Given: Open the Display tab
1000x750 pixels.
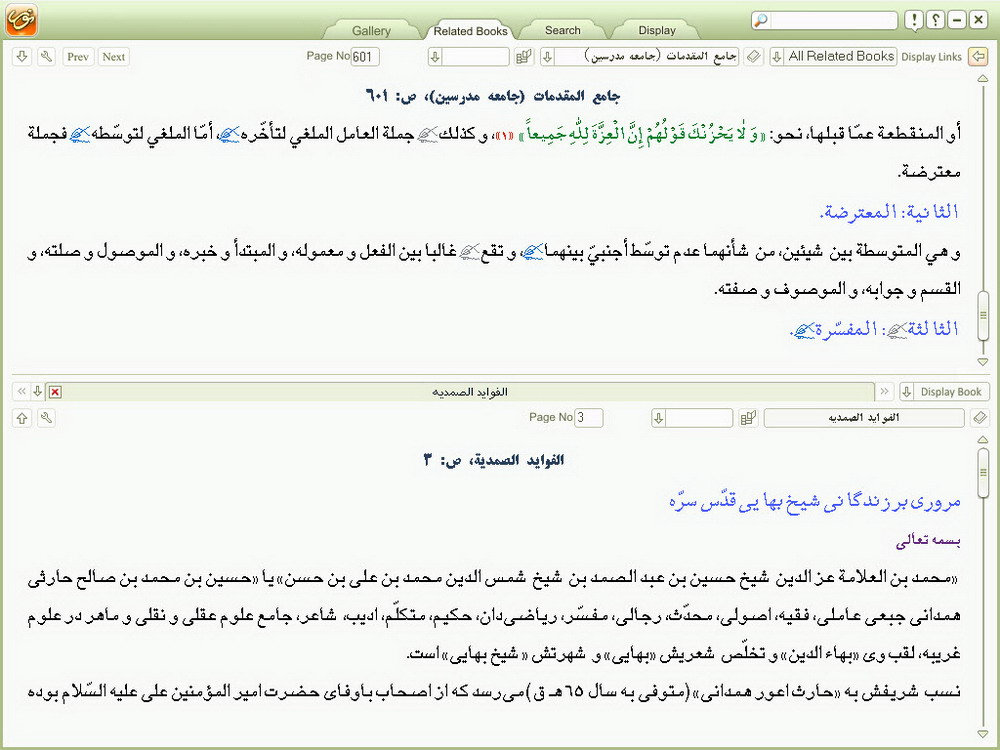Looking at the screenshot, I should (x=657, y=30).
